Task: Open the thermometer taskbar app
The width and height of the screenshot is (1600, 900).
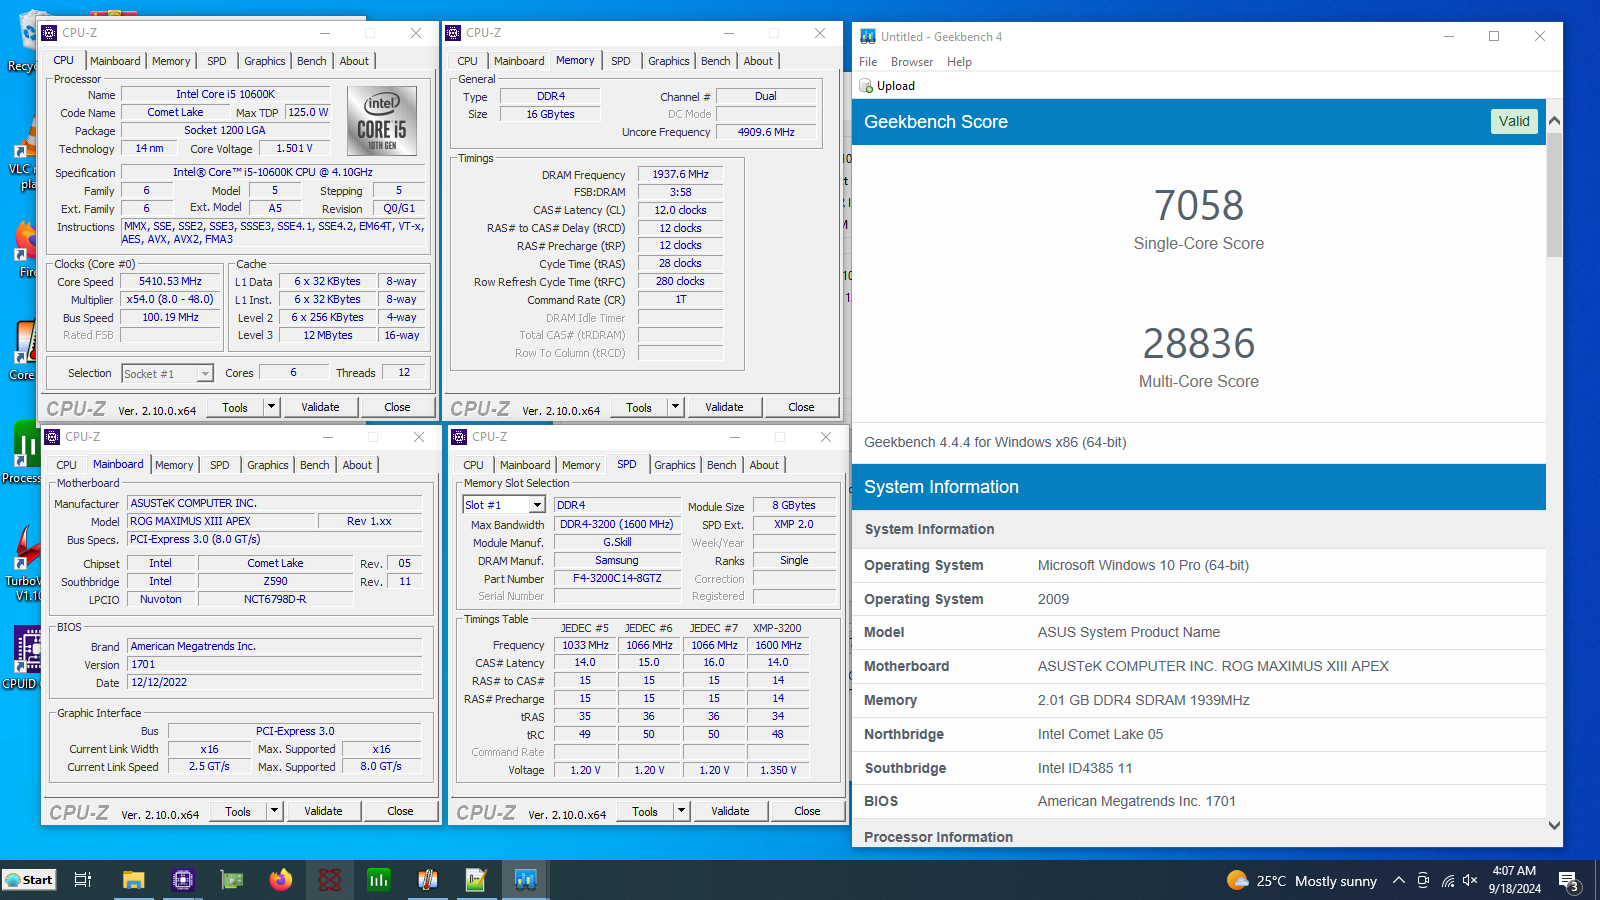Action: pyautogui.click(x=428, y=880)
